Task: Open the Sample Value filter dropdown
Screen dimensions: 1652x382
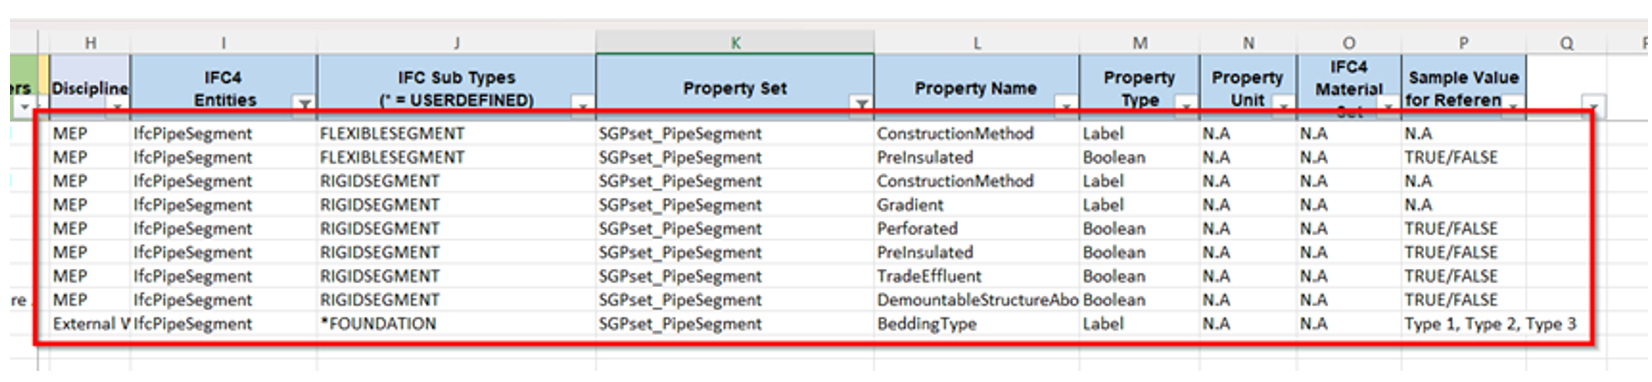Action: [1514, 104]
